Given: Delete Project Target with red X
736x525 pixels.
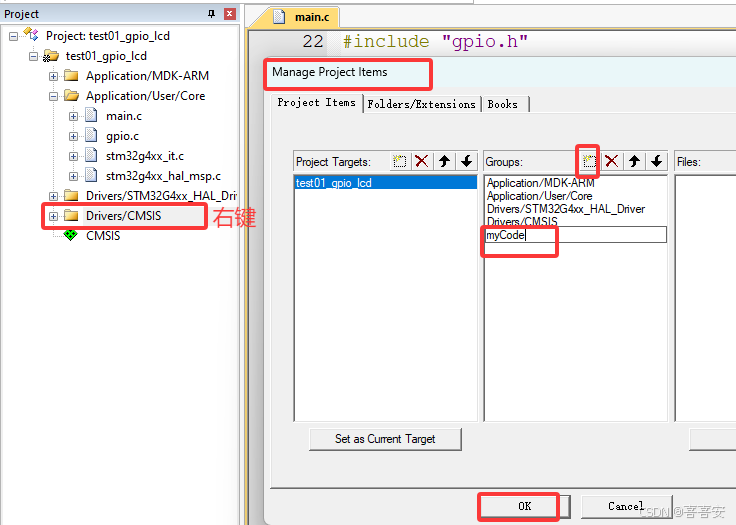Looking at the screenshot, I should tap(422, 162).
